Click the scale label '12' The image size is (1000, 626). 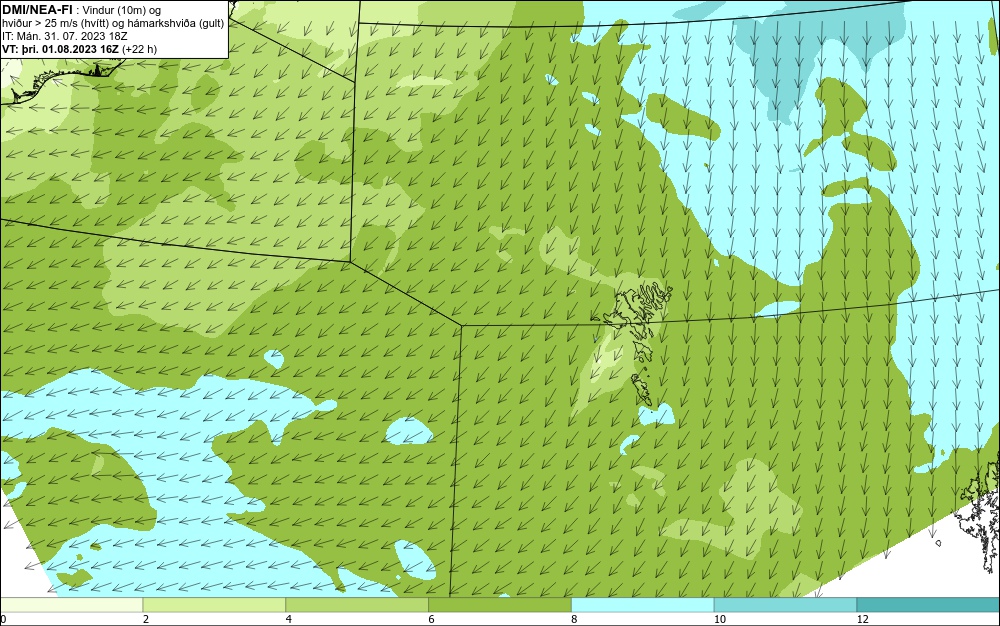[x=863, y=619]
